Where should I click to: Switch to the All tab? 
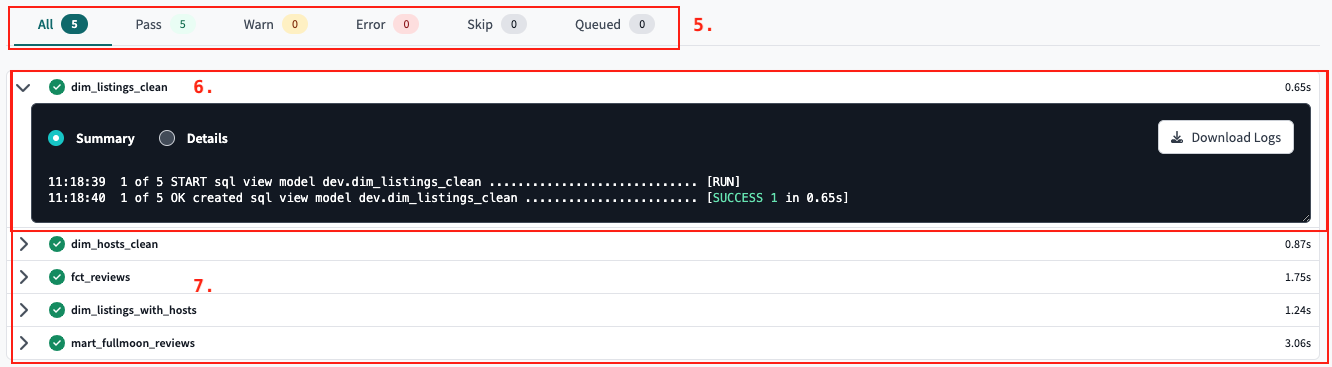click(x=62, y=24)
